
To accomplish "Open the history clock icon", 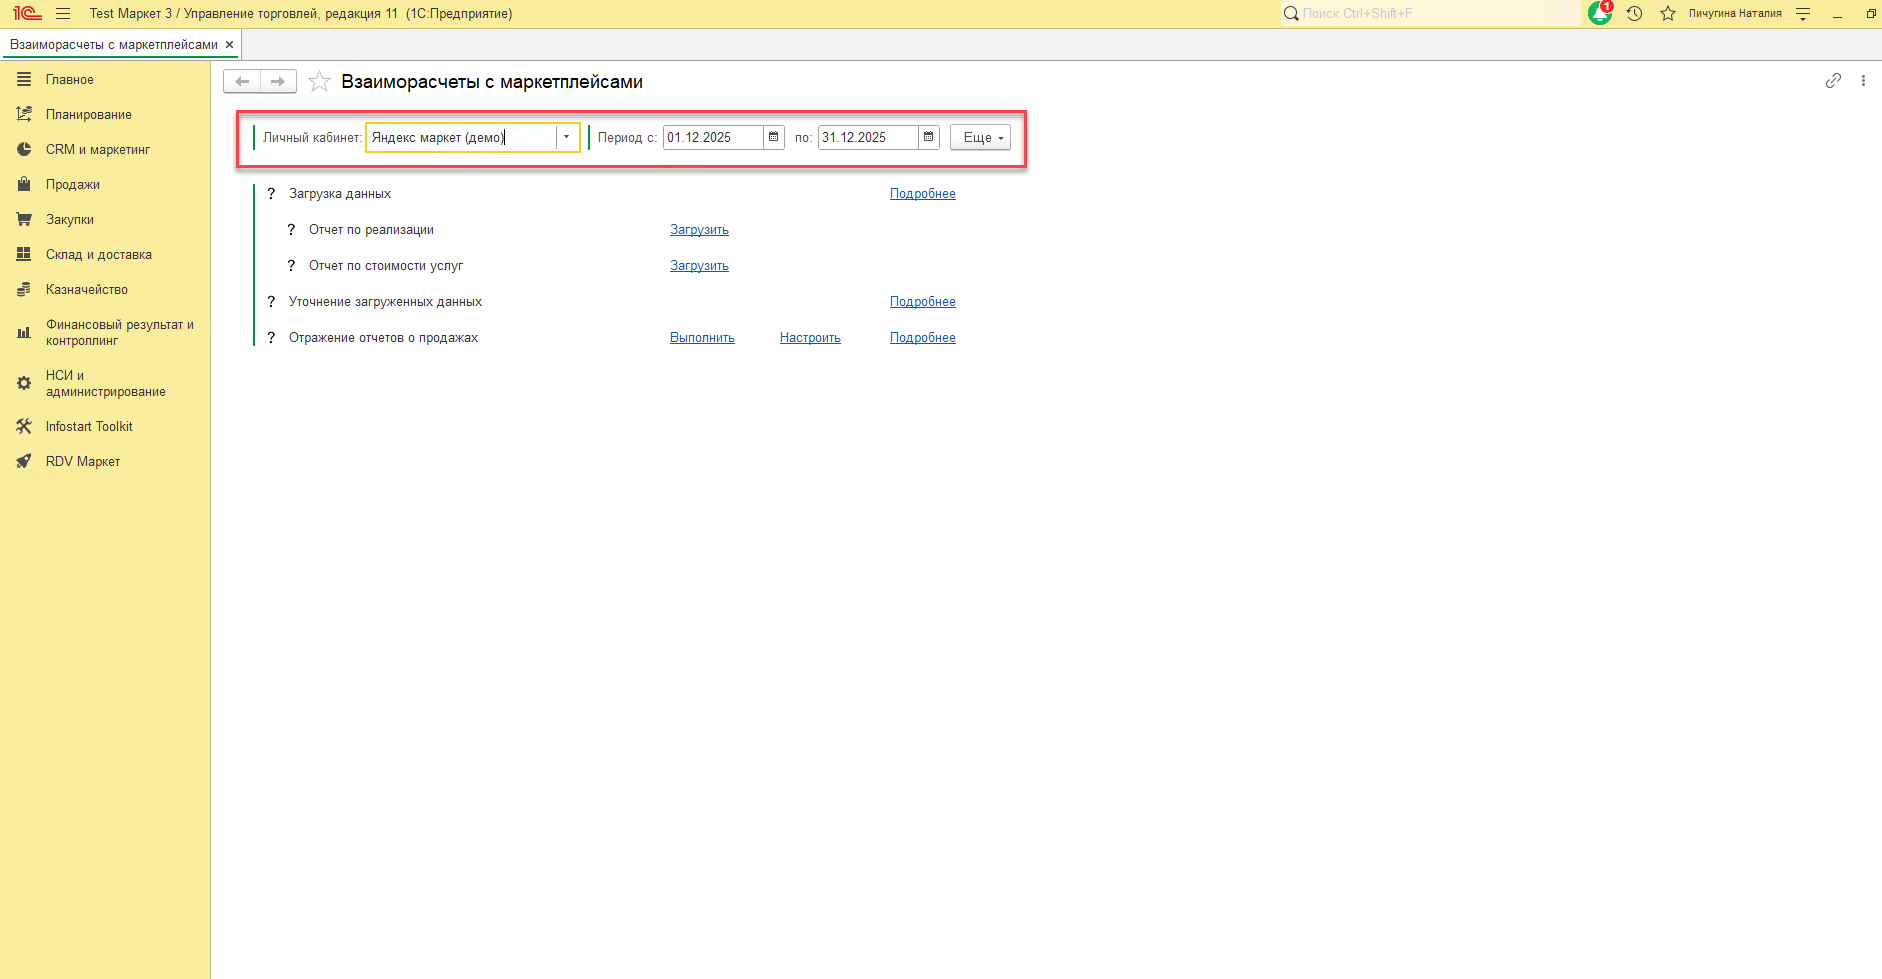I will (x=1635, y=14).
